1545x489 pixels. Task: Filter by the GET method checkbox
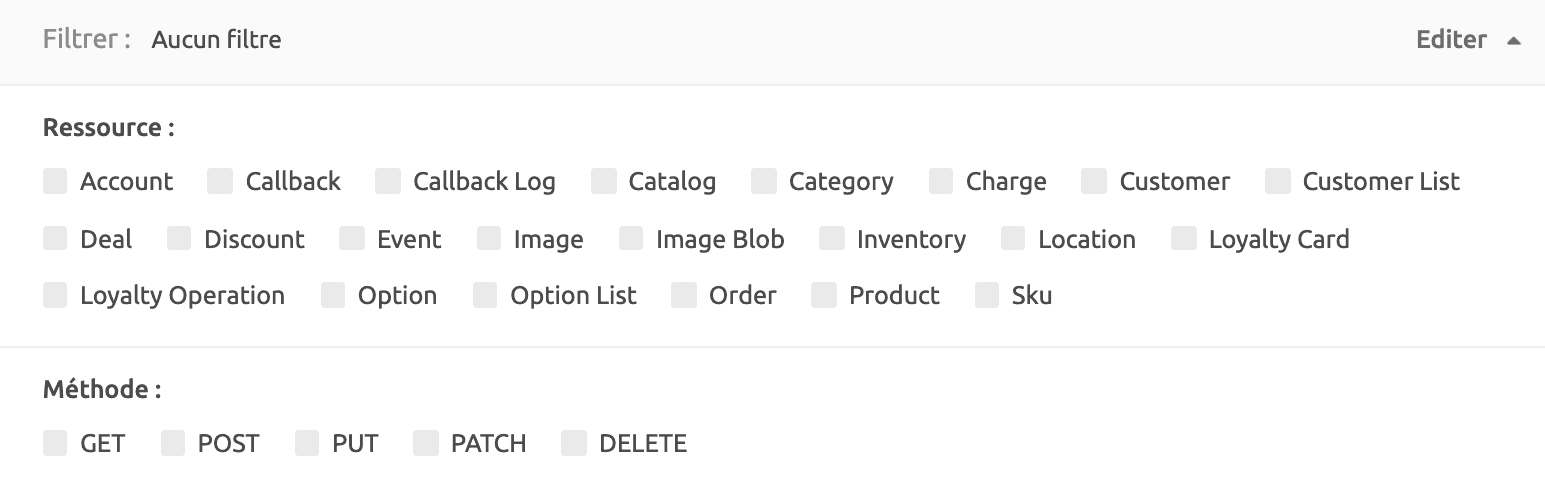(x=55, y=443)
